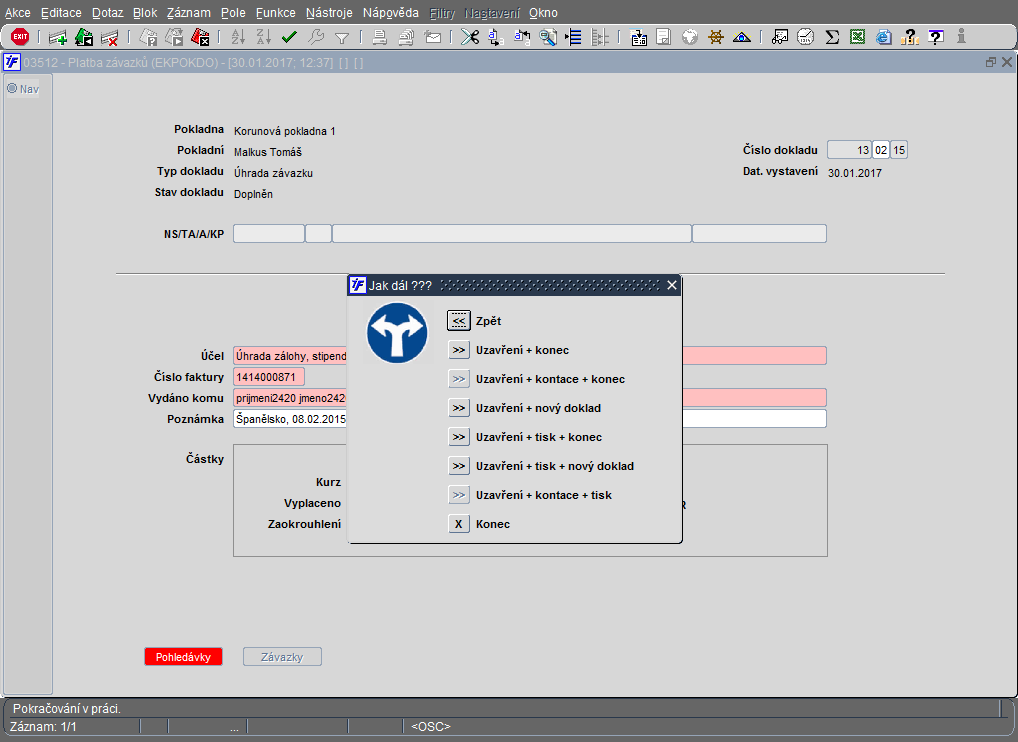The height and width of the screenshot is (742, 1018).
Task: Click the red EXIT stop-sign icon
Action: click(x=20, y=37)
